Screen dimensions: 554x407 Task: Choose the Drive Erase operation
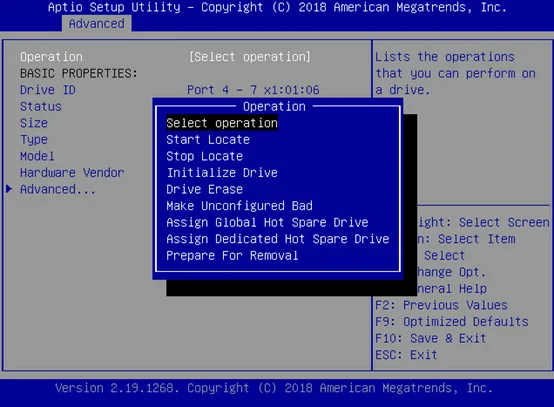click(x=204, y=189)
